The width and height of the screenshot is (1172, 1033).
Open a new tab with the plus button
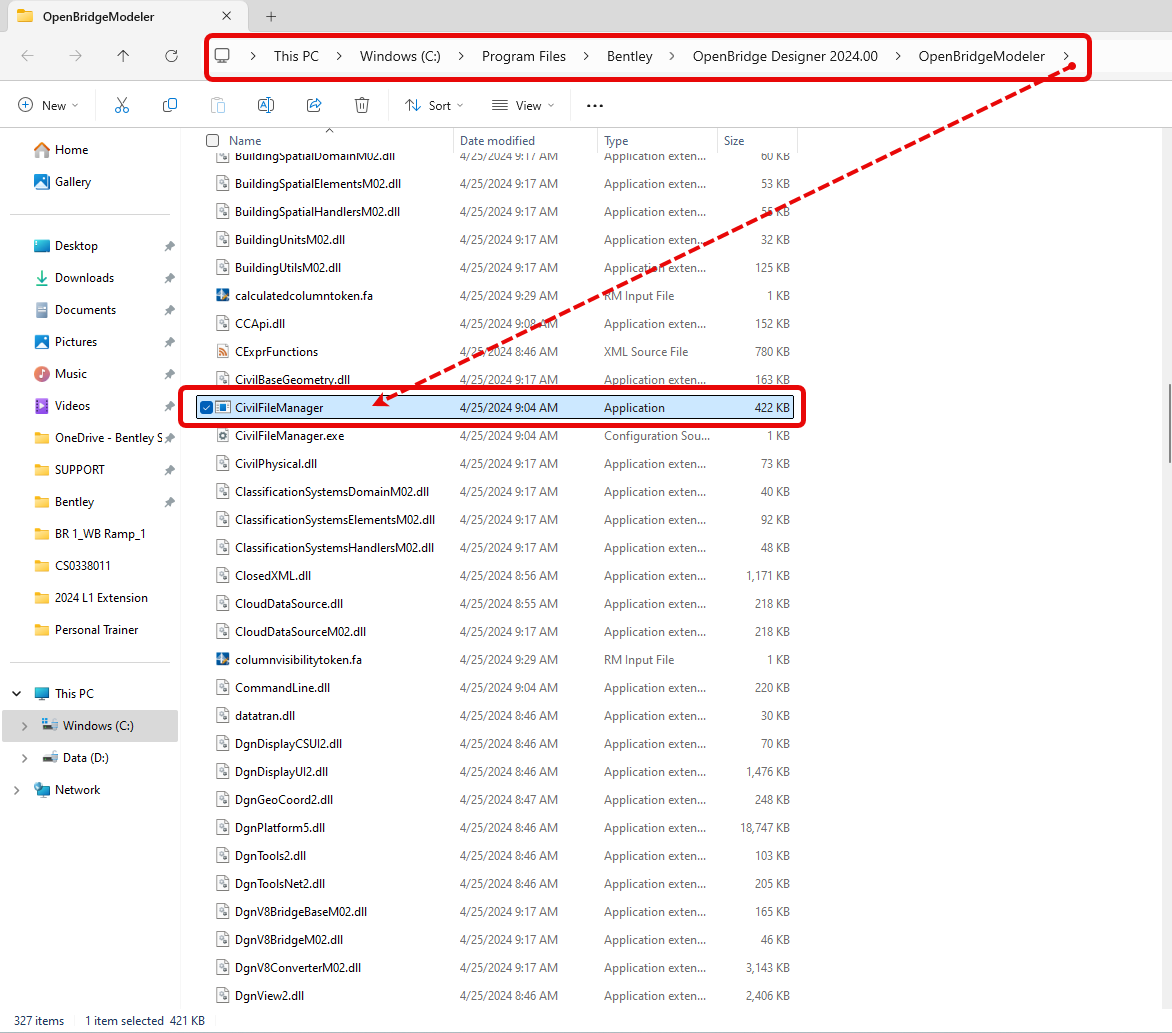271,16
